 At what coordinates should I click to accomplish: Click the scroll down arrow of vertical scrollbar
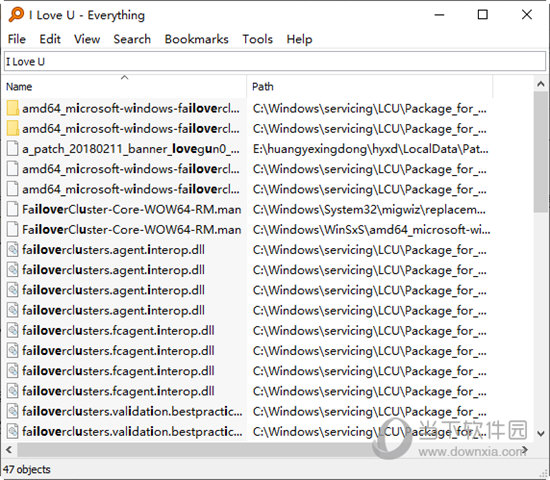pos(541,434)
